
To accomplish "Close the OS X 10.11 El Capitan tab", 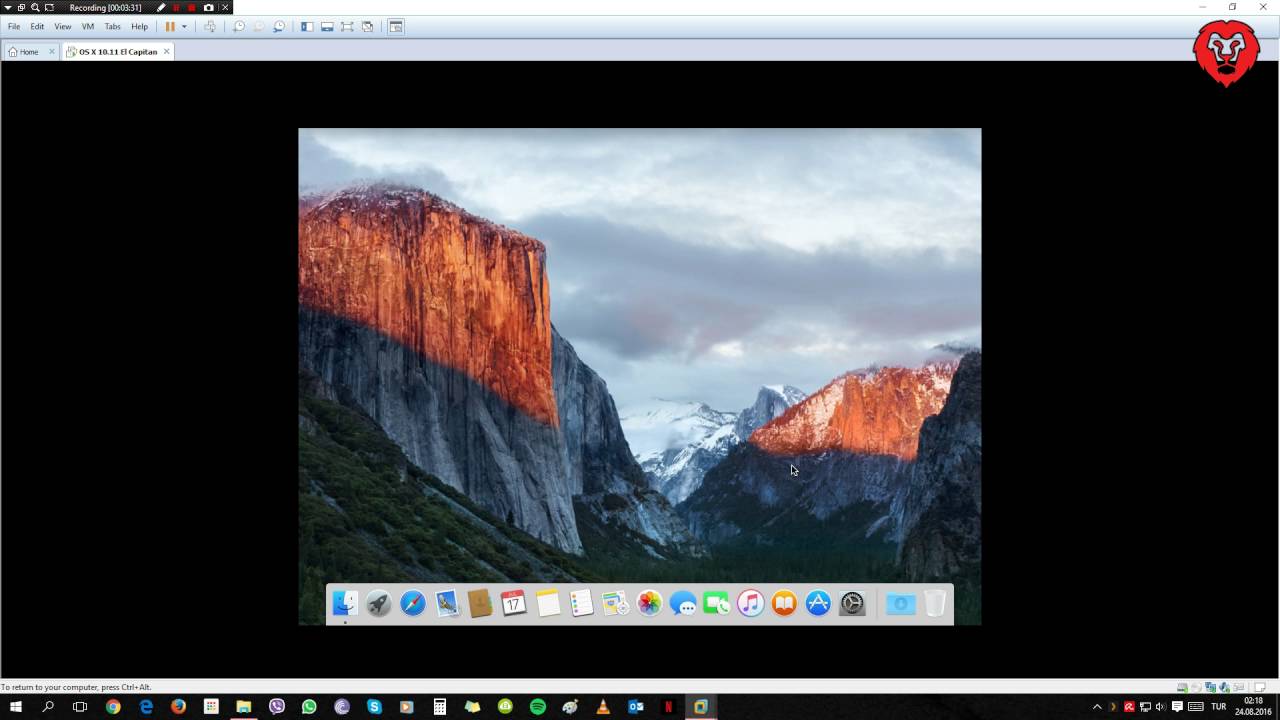I will tap(167, 51).
